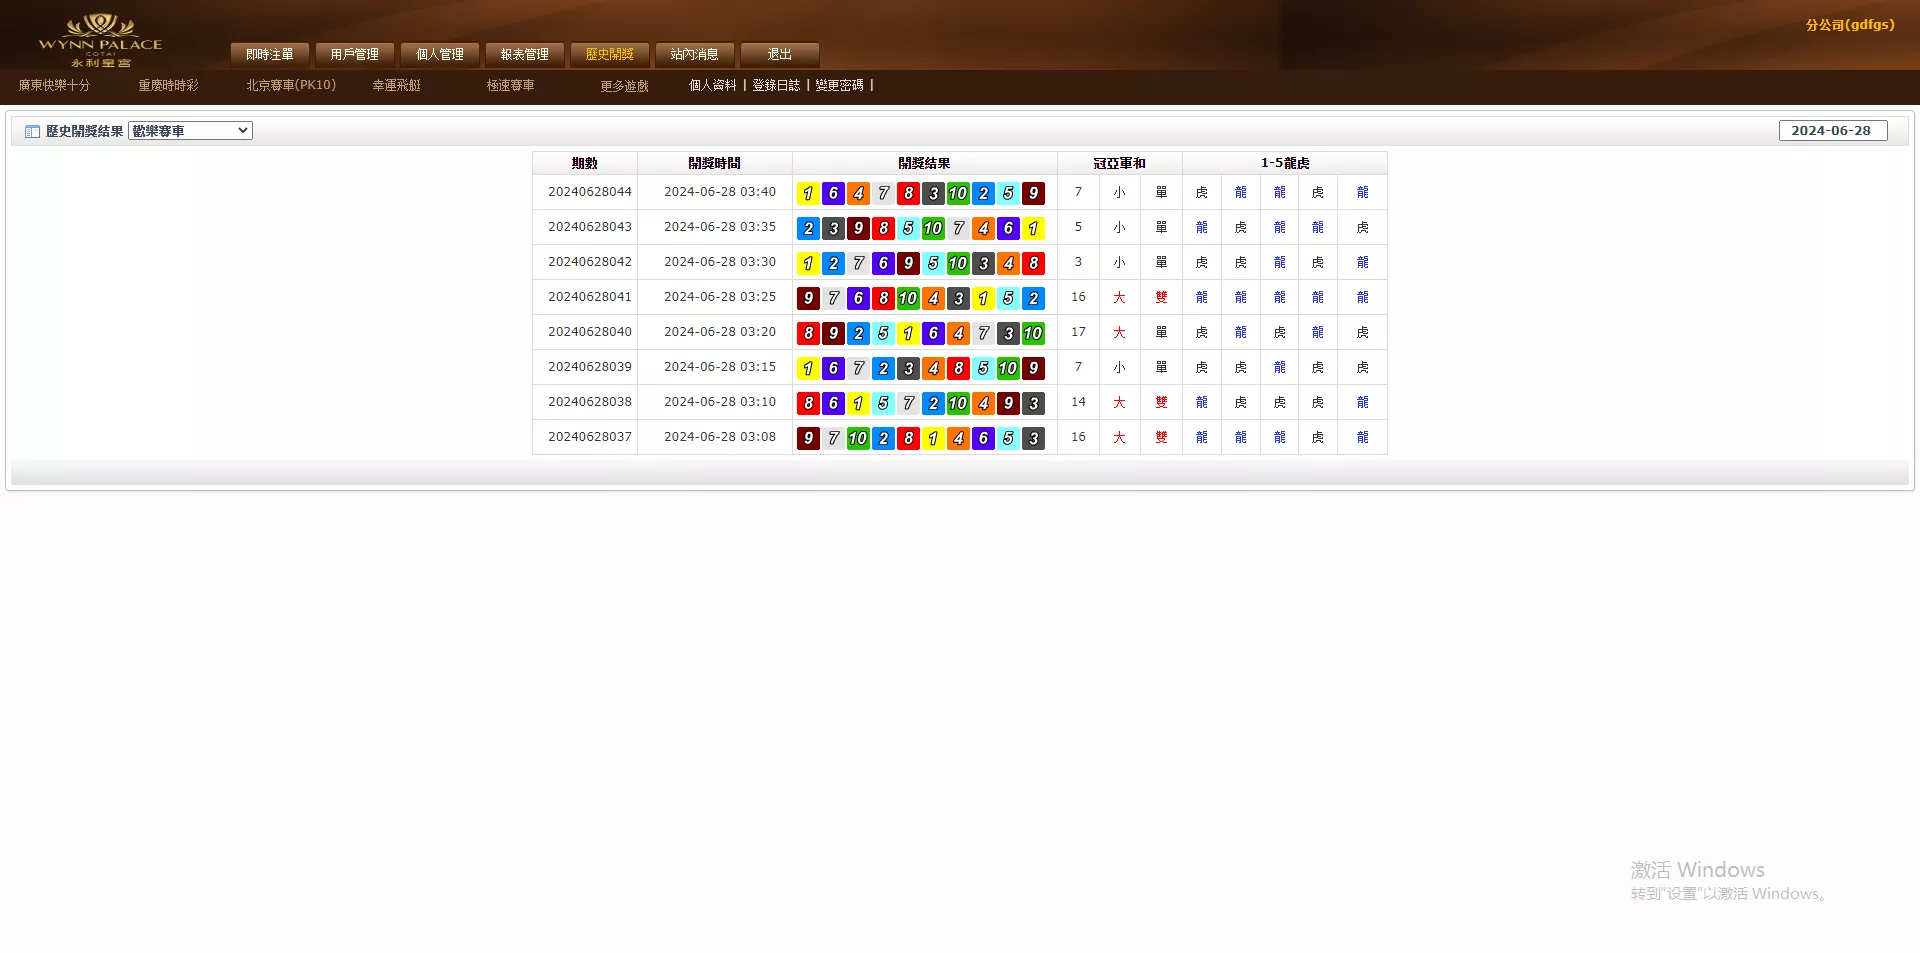Click the 退出 logout button

click(x=778, y=54)
